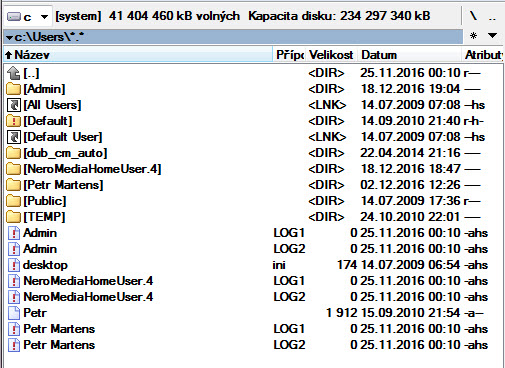The width and height of the screenshot is (505, 368).
Task: Click the Petr Martens LOG2 file icon
Action: (14, 345)
